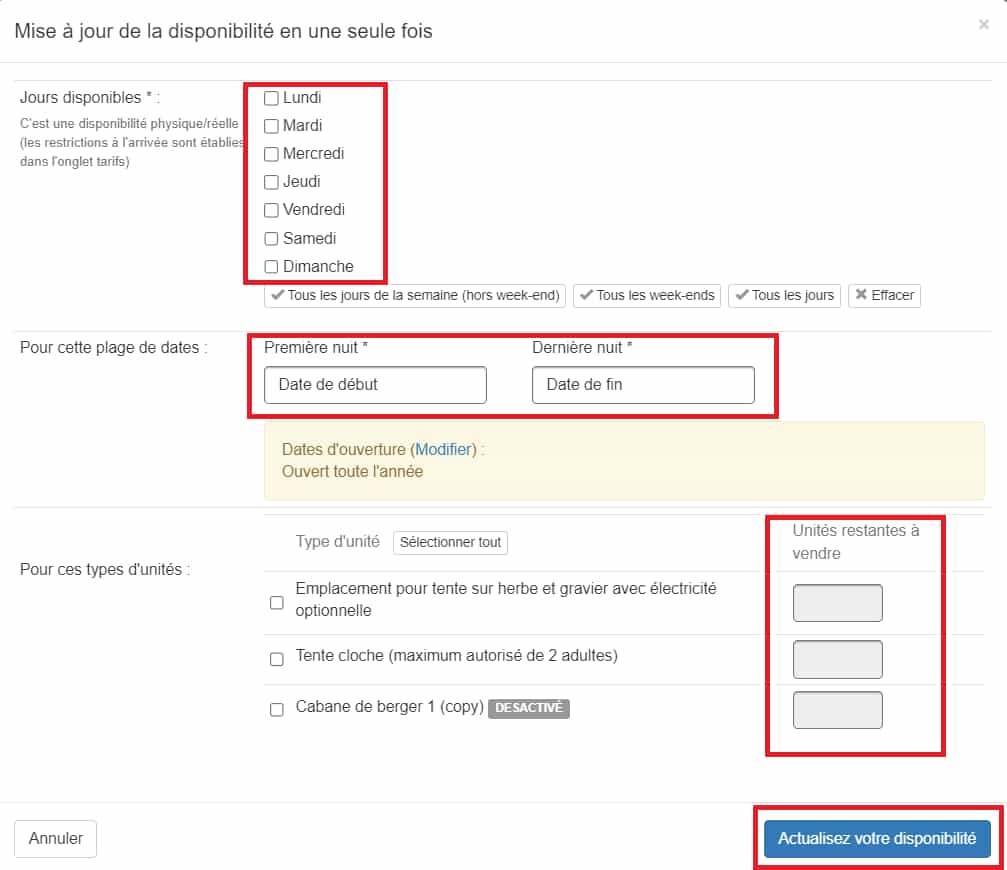
Task: Click the 'Type d'unité' column header
Action: [337, 541]
